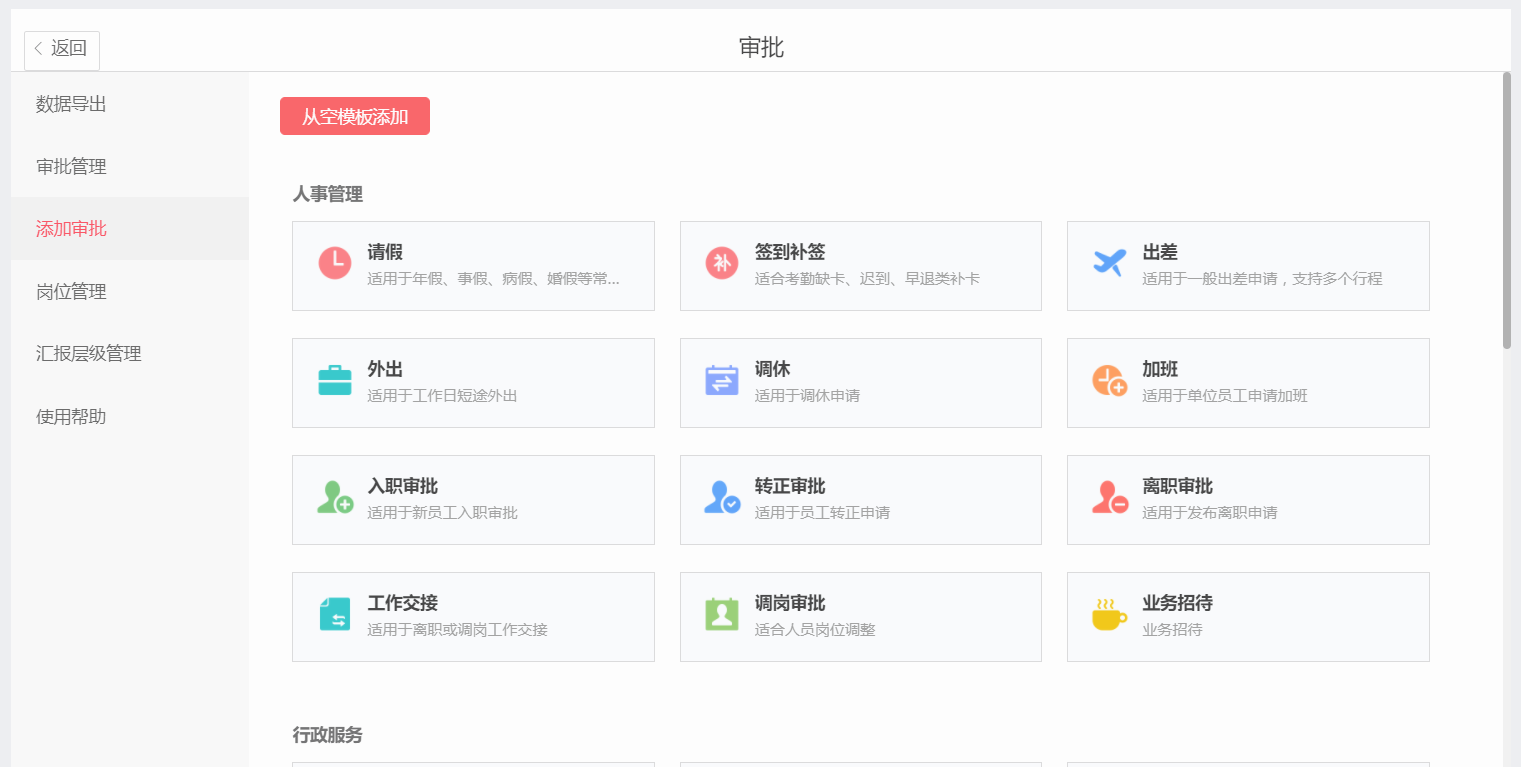Click the 调休 template title
The height and width of the screenshot is (767, 1521).
coord(773,369)
